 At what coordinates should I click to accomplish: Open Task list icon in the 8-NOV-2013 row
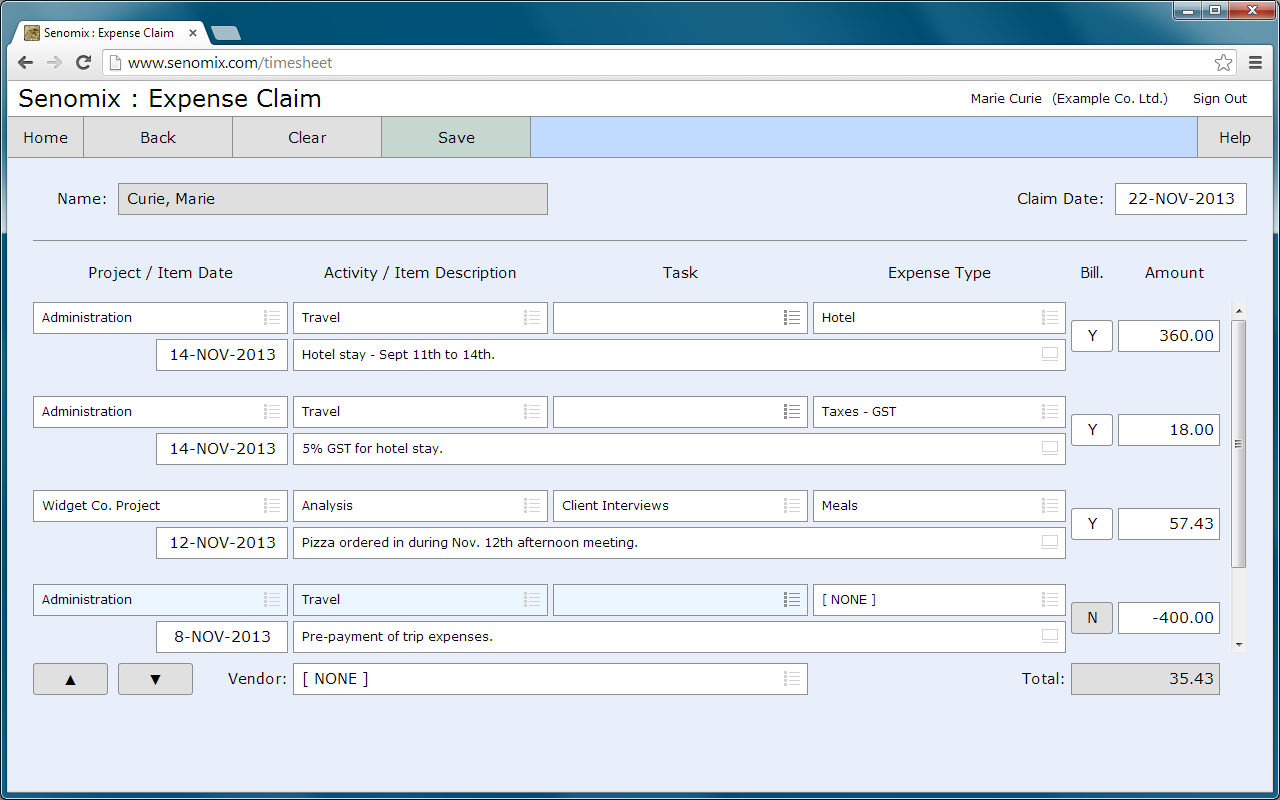[x=792, y=599]
